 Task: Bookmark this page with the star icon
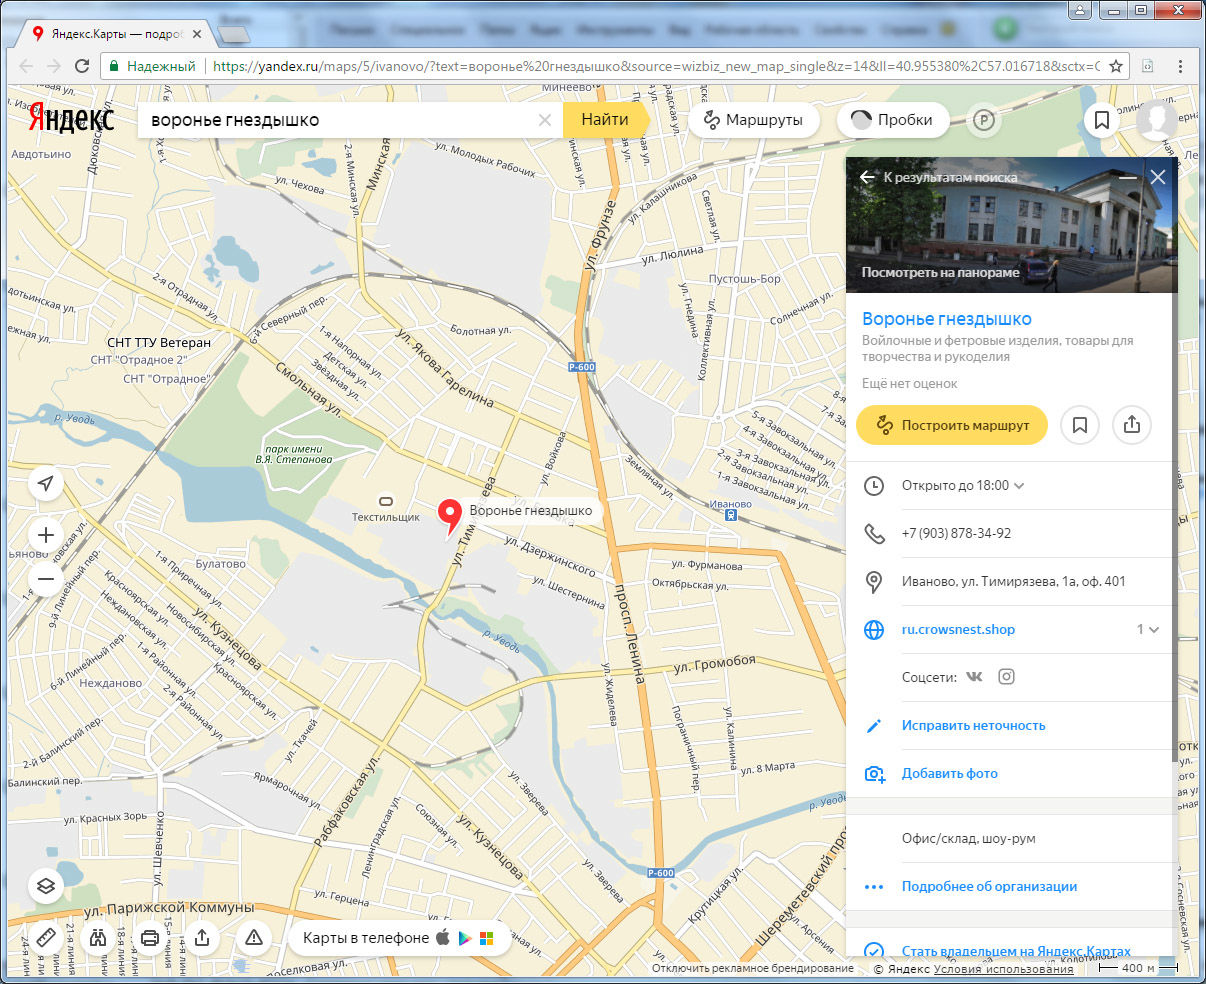pyautogui.click(x=1116, y=66)
